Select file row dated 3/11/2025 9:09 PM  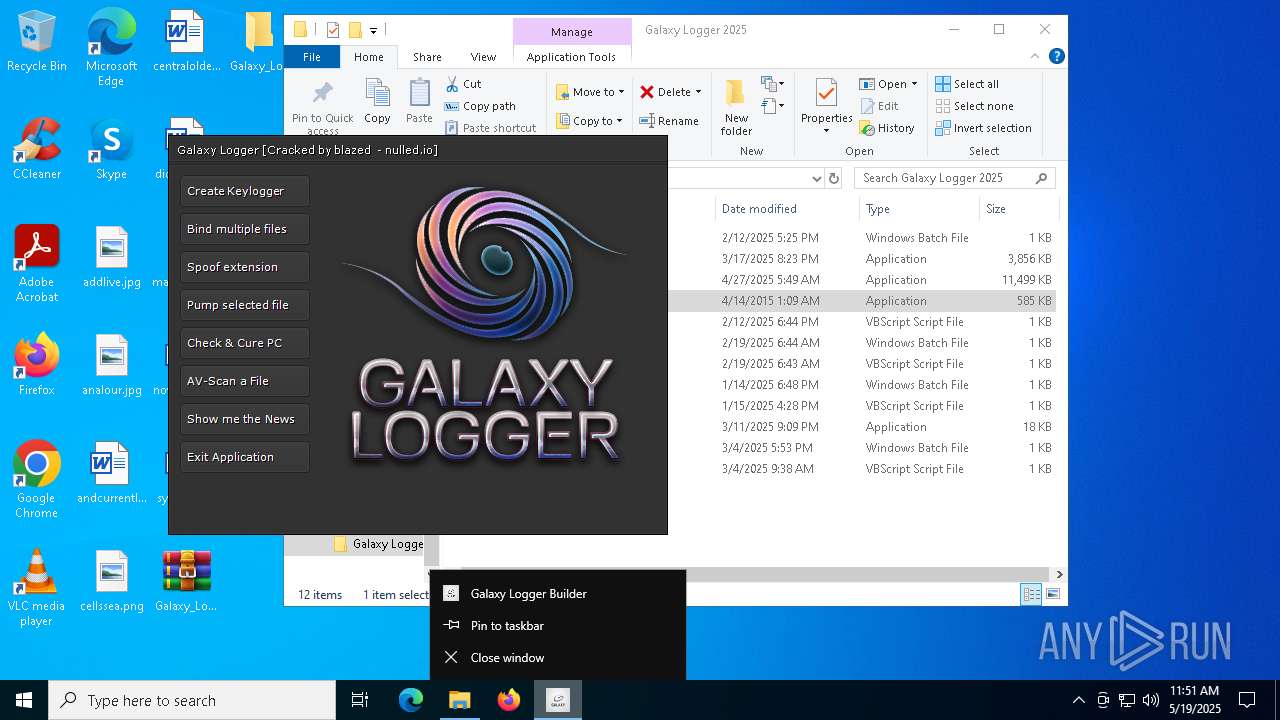[x=862, y=427]
